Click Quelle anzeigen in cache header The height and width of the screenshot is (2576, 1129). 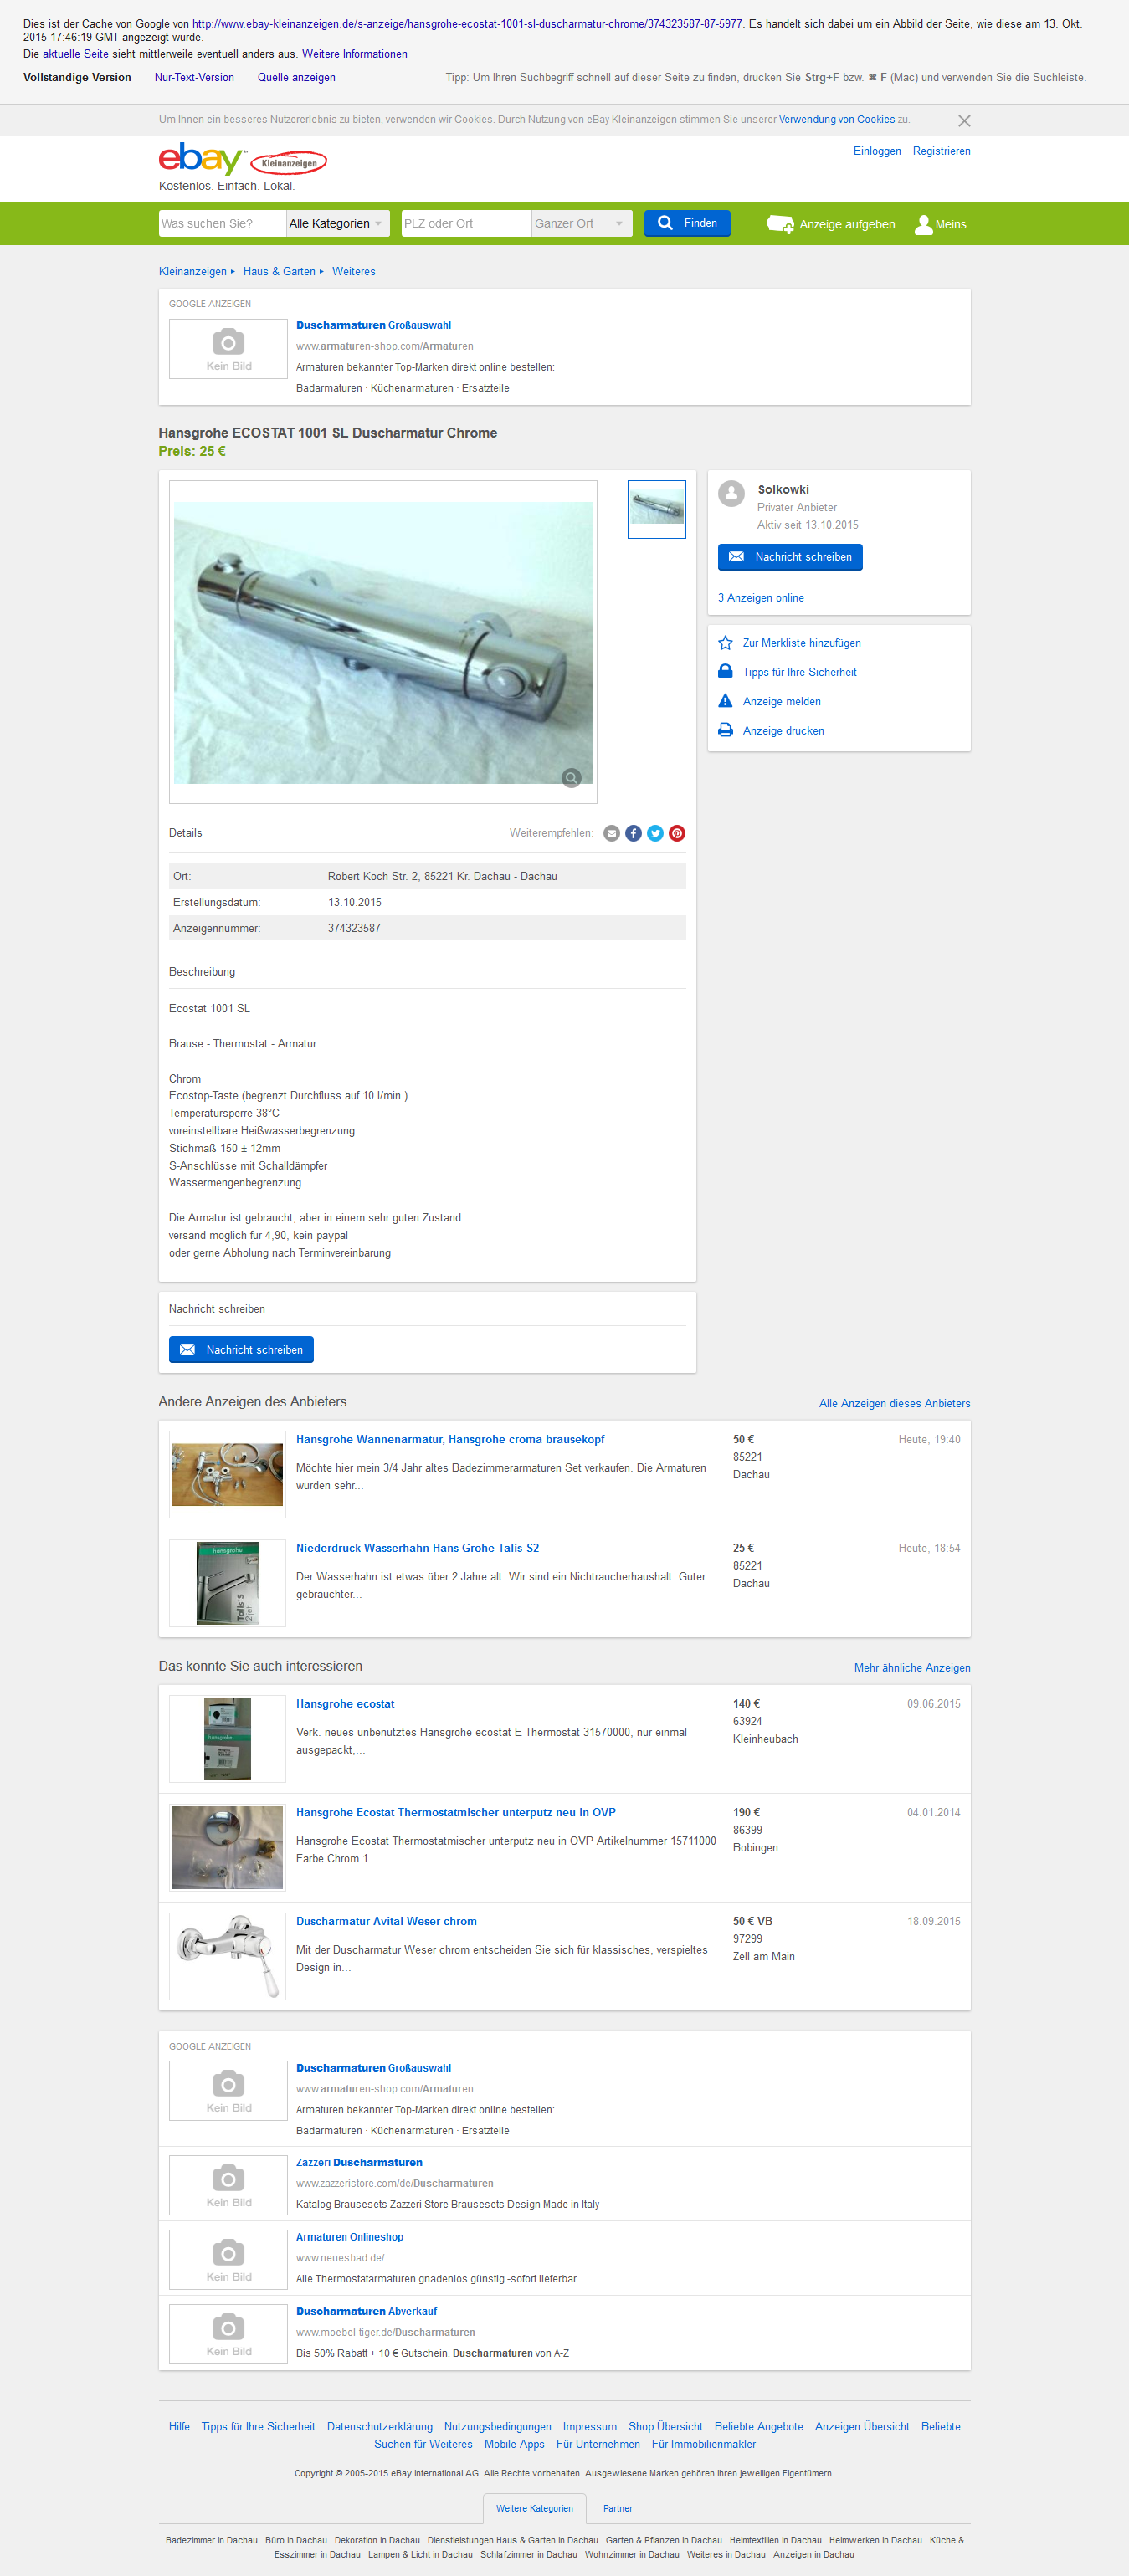(x=296, y=77)
